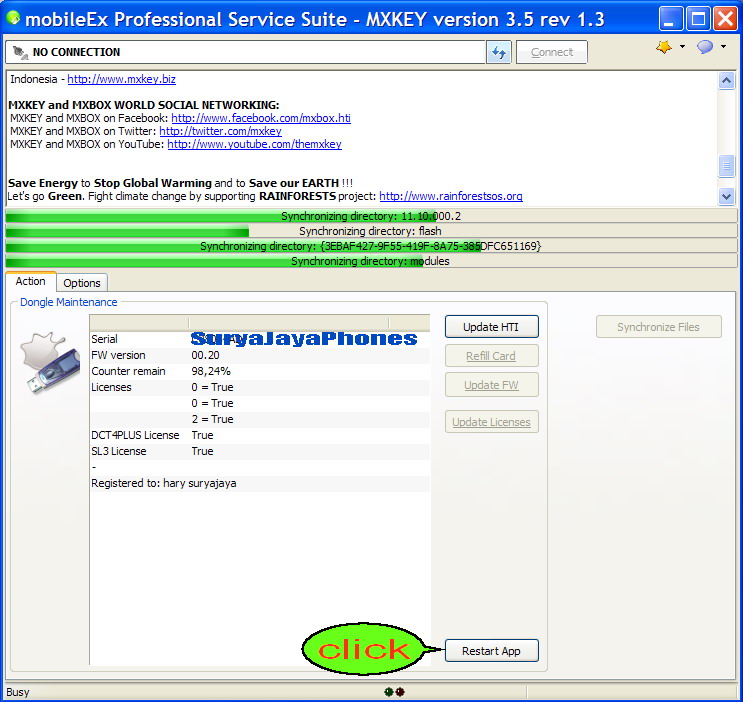
Task: Open the twitter.com/mxkey link
Action: click(x=220, y=131)
